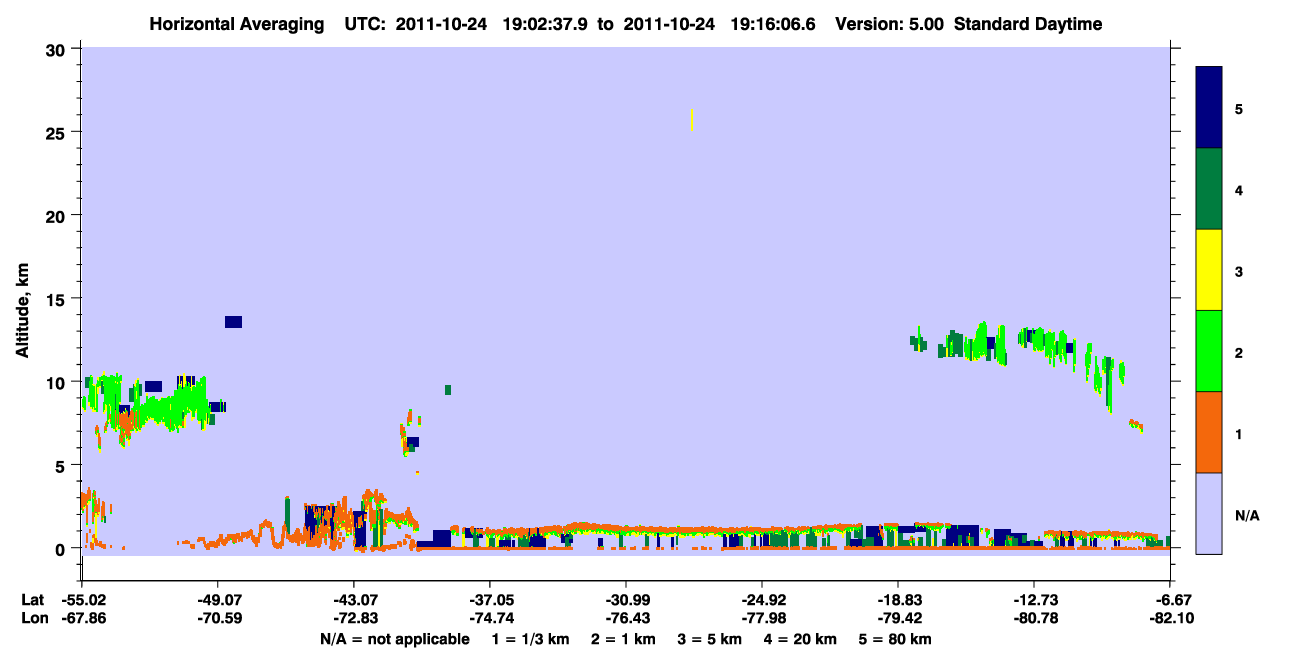Click longitude value -76.43
Viewport: 1300px width, 667px height.
[x=626, y=618]
